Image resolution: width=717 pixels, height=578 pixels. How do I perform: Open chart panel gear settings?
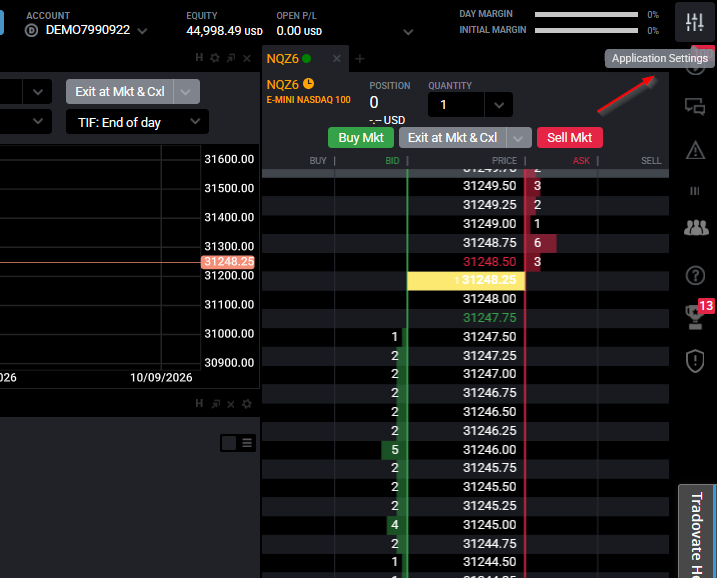click(x=214, y=58)
